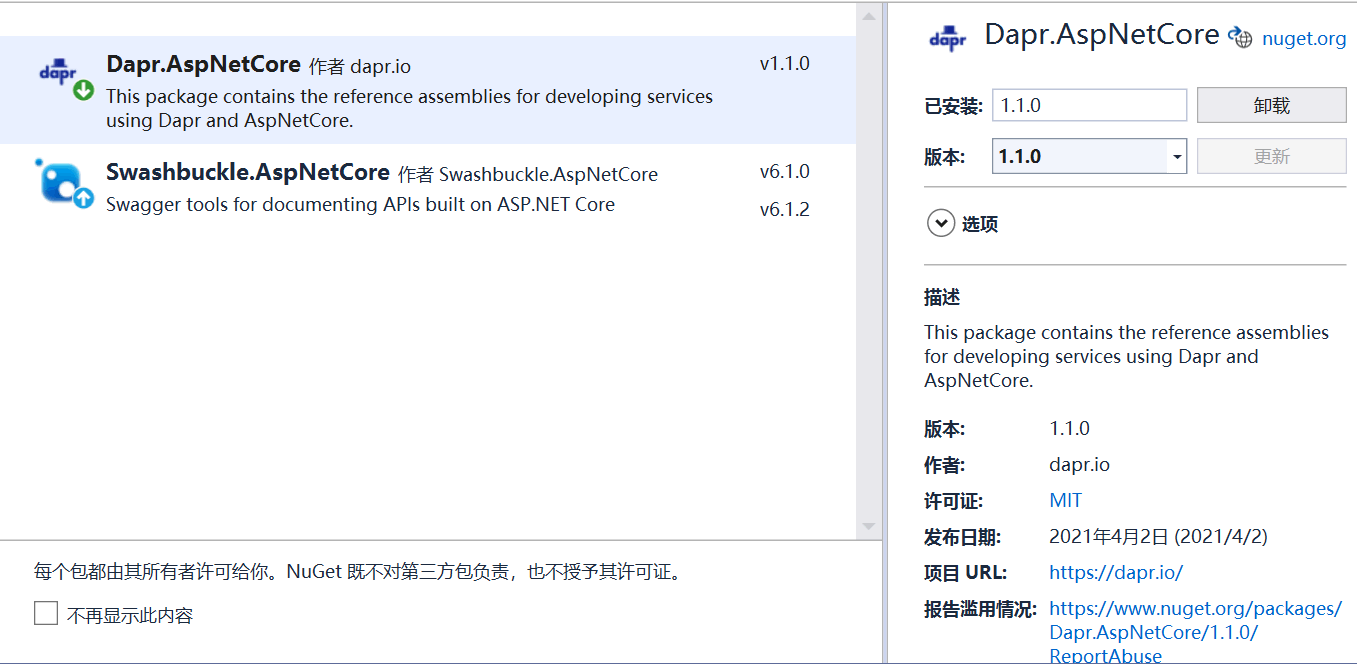Click the Dapr.AspNetCore title in details panel
This screenshot has width=1357, height=664.
pyautogui.click(x=1102, y=34)
